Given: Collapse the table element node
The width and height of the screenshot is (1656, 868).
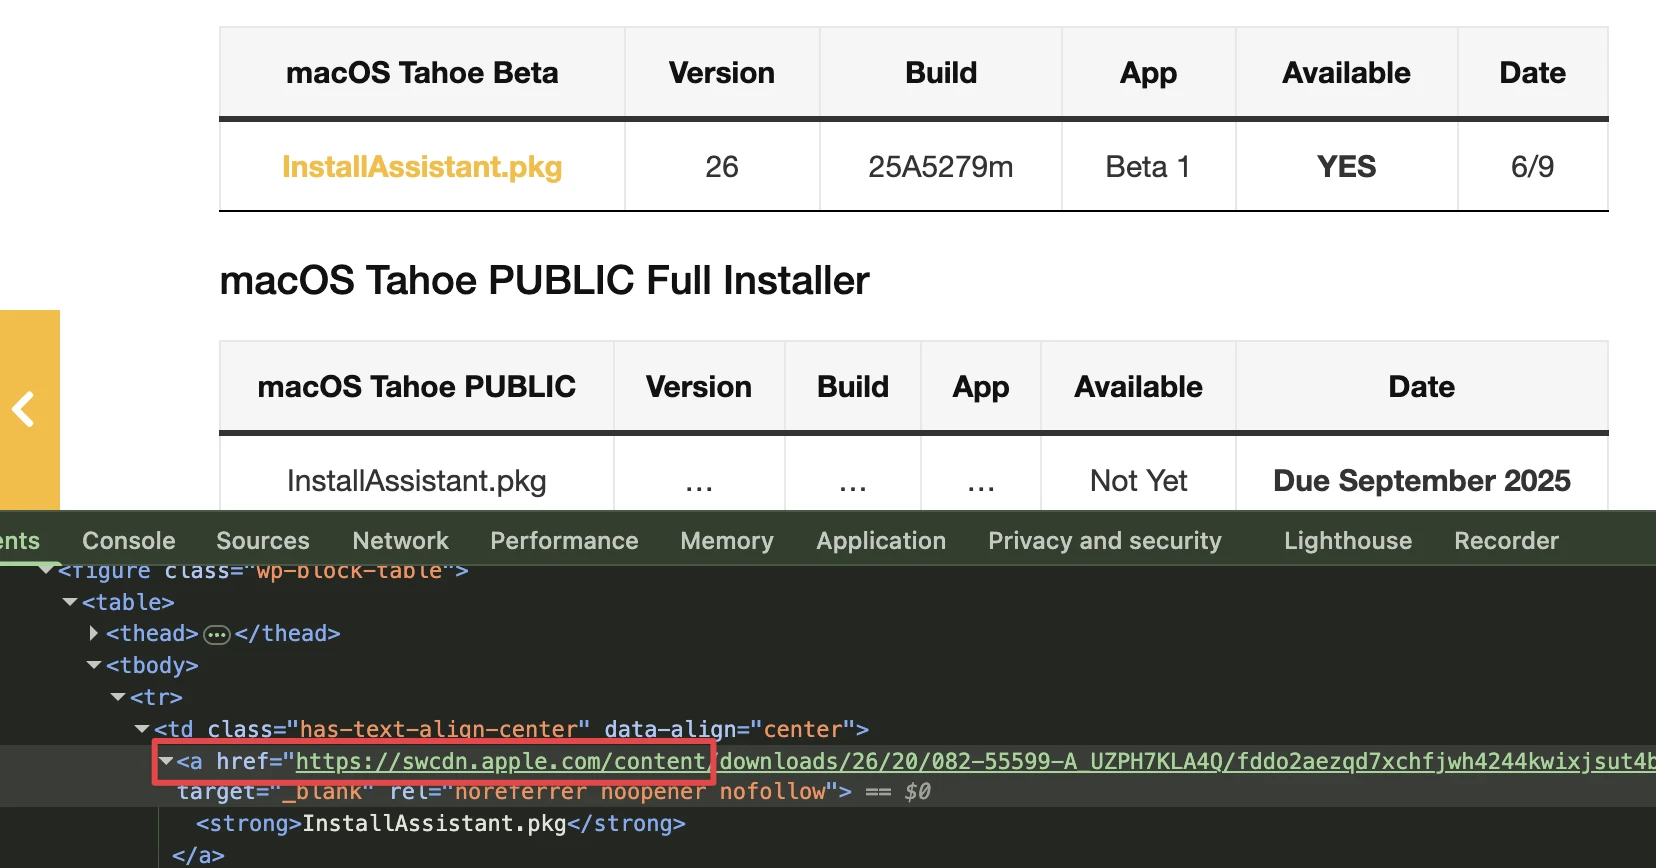Looking at the screenshot, I should (70, 602).
